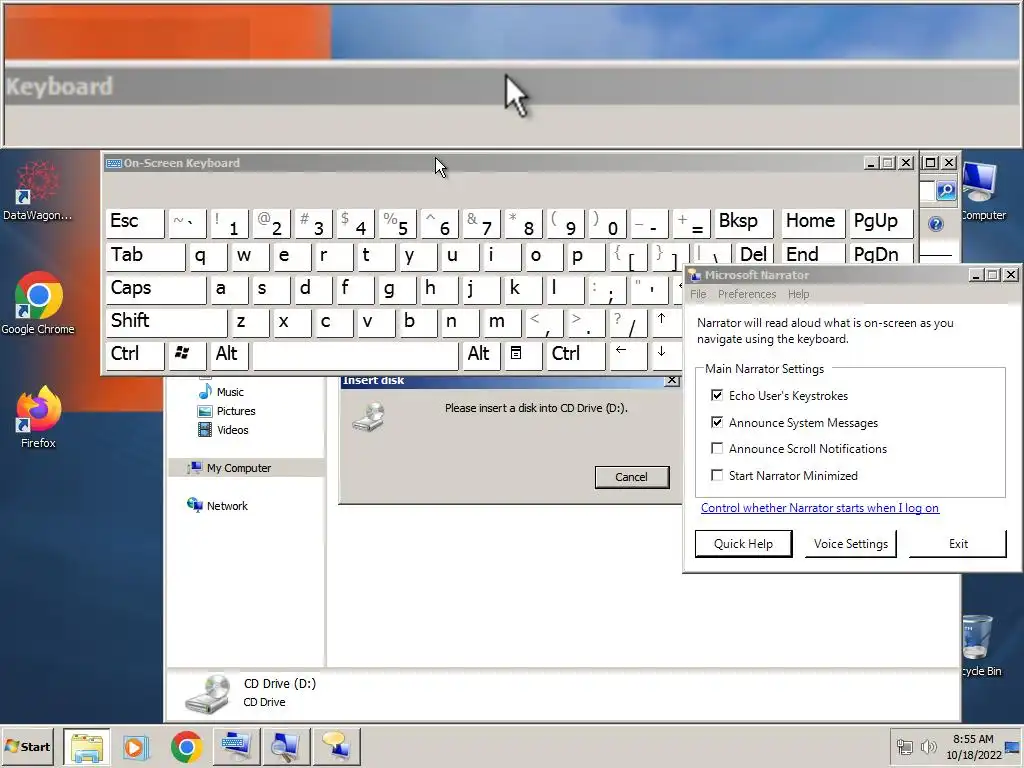Cancel the Insert disk dialog
The width and height of the screenshot is (1024, 768).
pyautogui.click(x=632, y=477)
